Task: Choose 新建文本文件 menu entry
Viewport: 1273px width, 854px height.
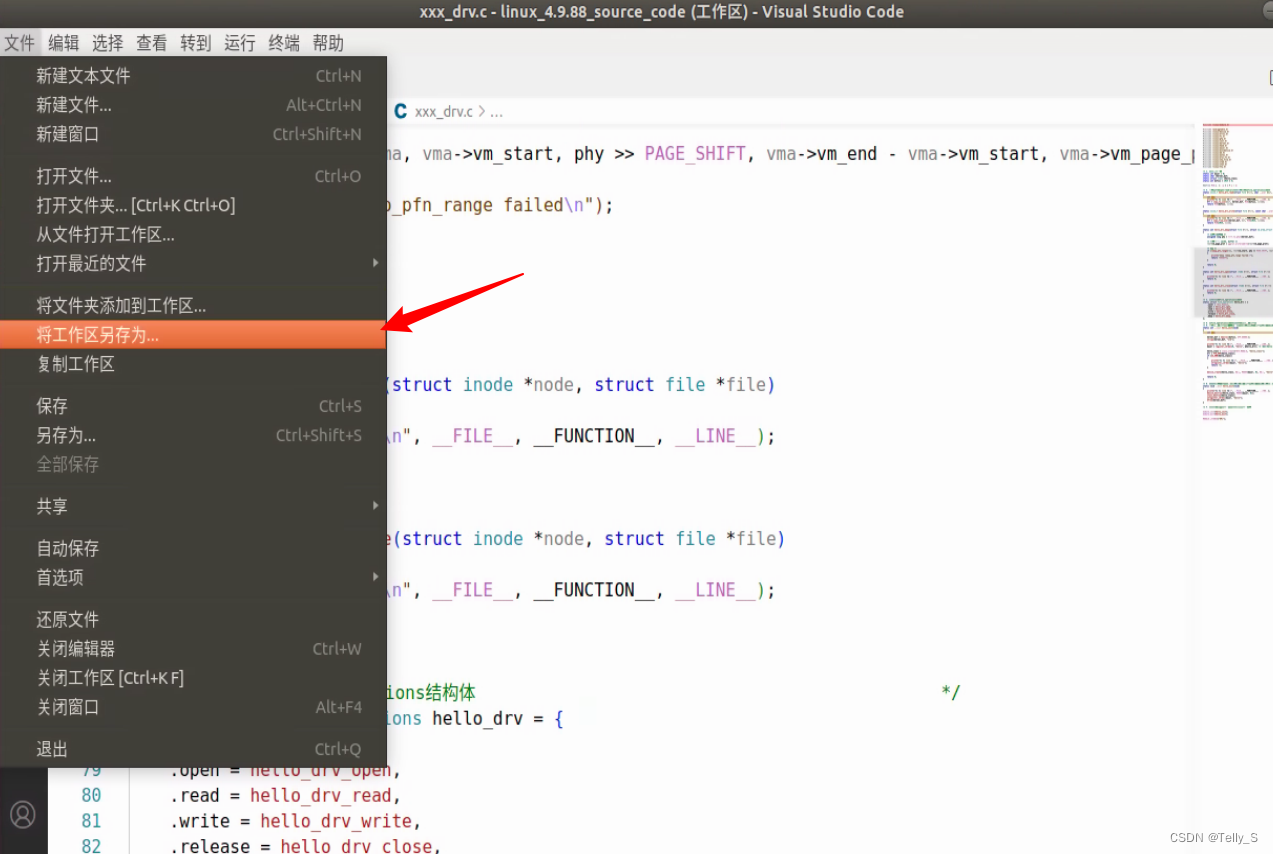Action: 193,76
